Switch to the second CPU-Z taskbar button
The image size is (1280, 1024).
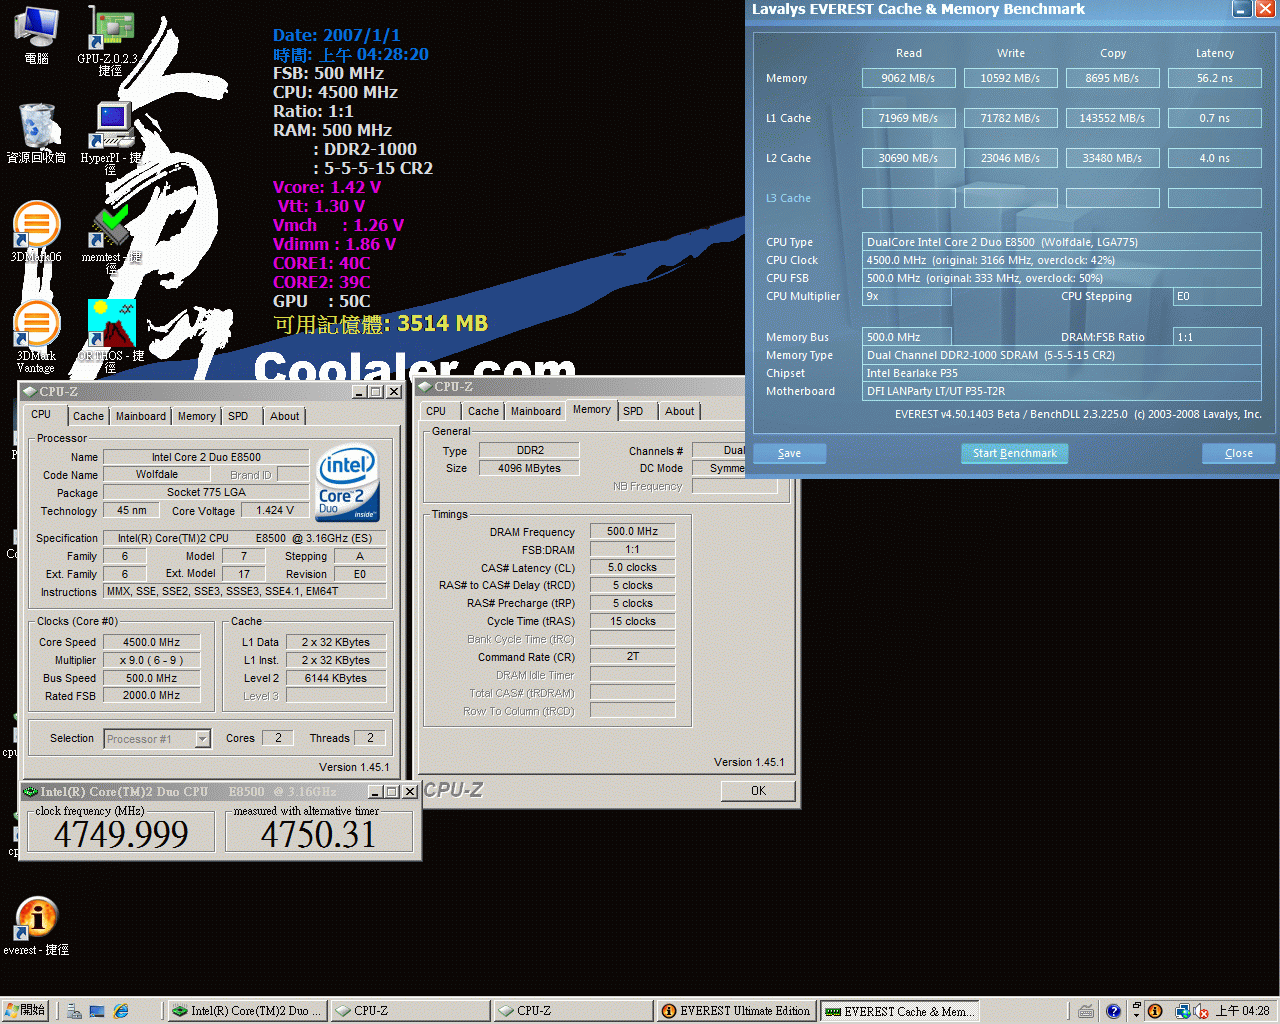573,1011
